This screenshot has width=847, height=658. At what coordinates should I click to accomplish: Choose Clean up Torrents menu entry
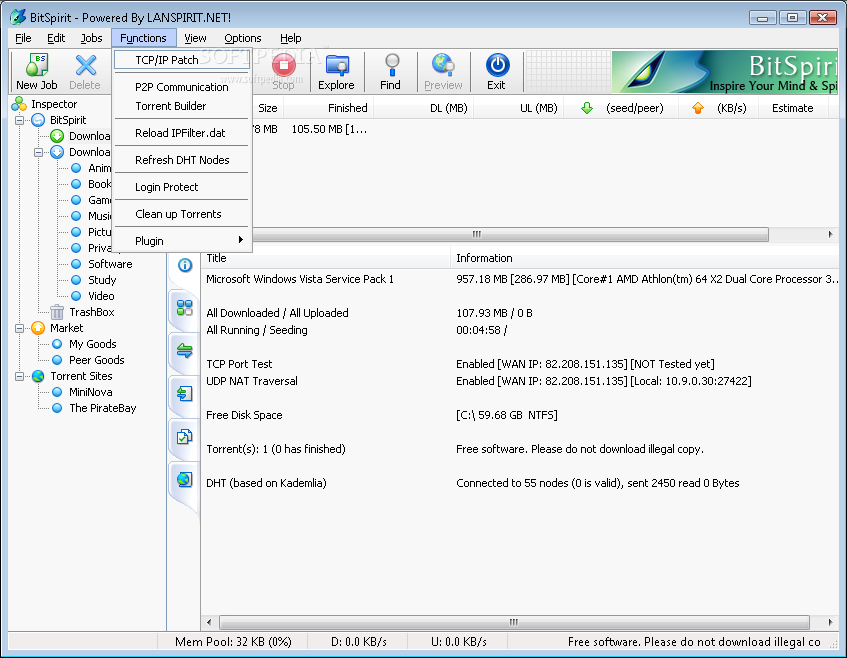tap(183, 214)
